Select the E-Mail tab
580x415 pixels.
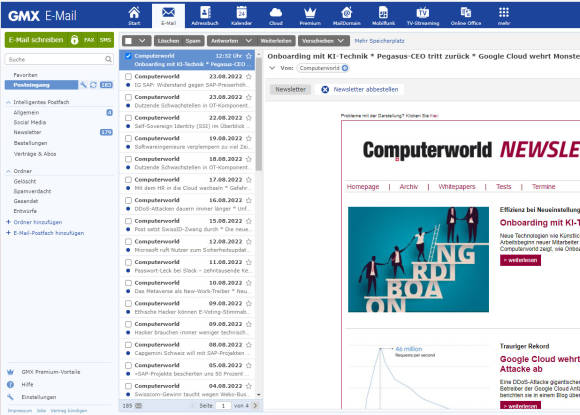[x=168, y=16]
